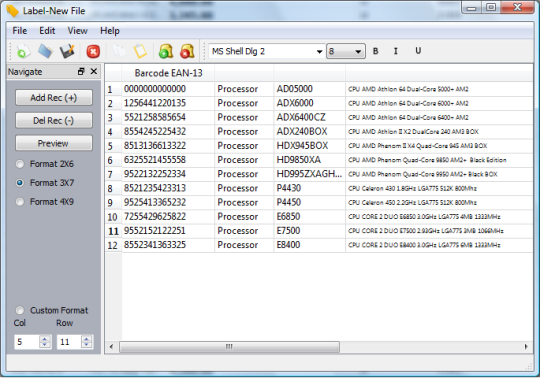Click the horizontal scrollbar's right arrow
The height and width of the screenshot is (378, 540).
click(526, 347)
